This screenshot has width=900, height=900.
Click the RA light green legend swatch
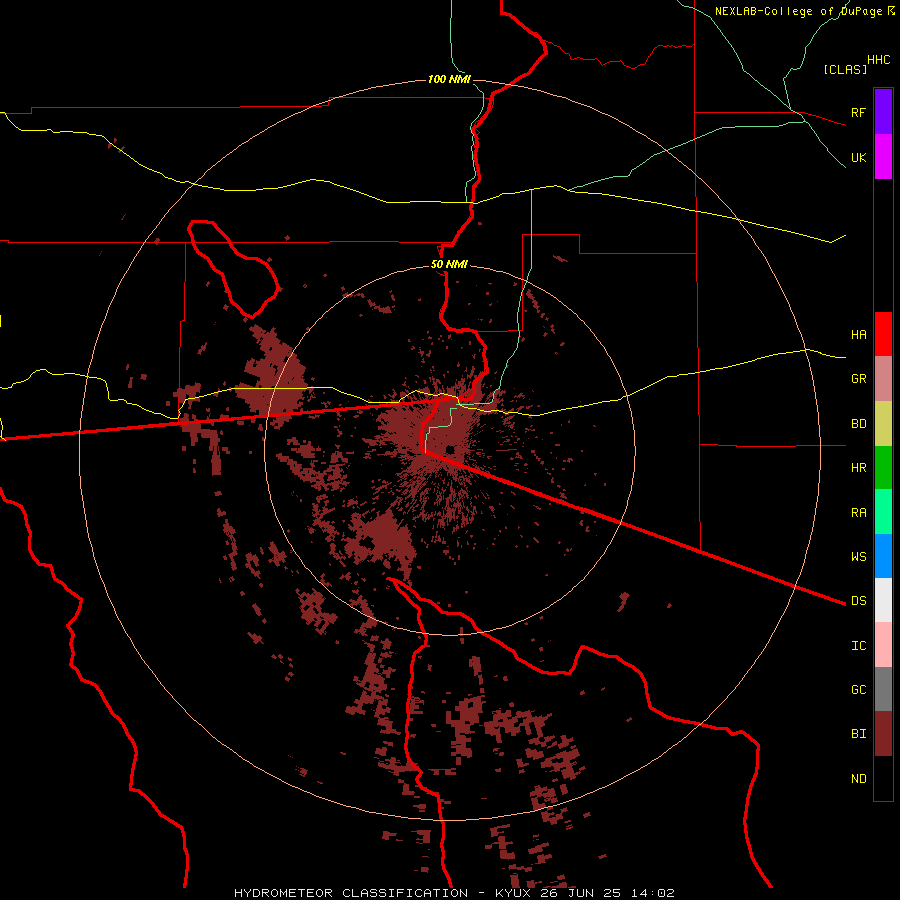883,512
